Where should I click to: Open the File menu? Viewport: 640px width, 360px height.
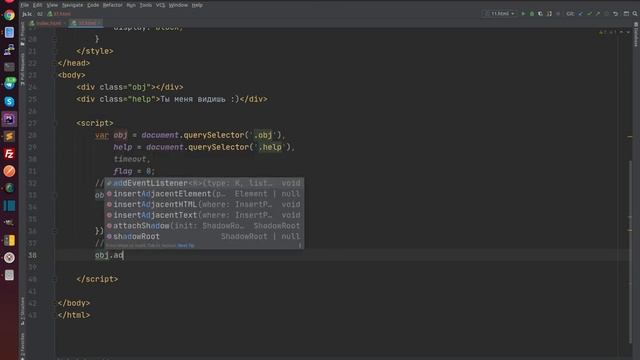pos(25,5)
